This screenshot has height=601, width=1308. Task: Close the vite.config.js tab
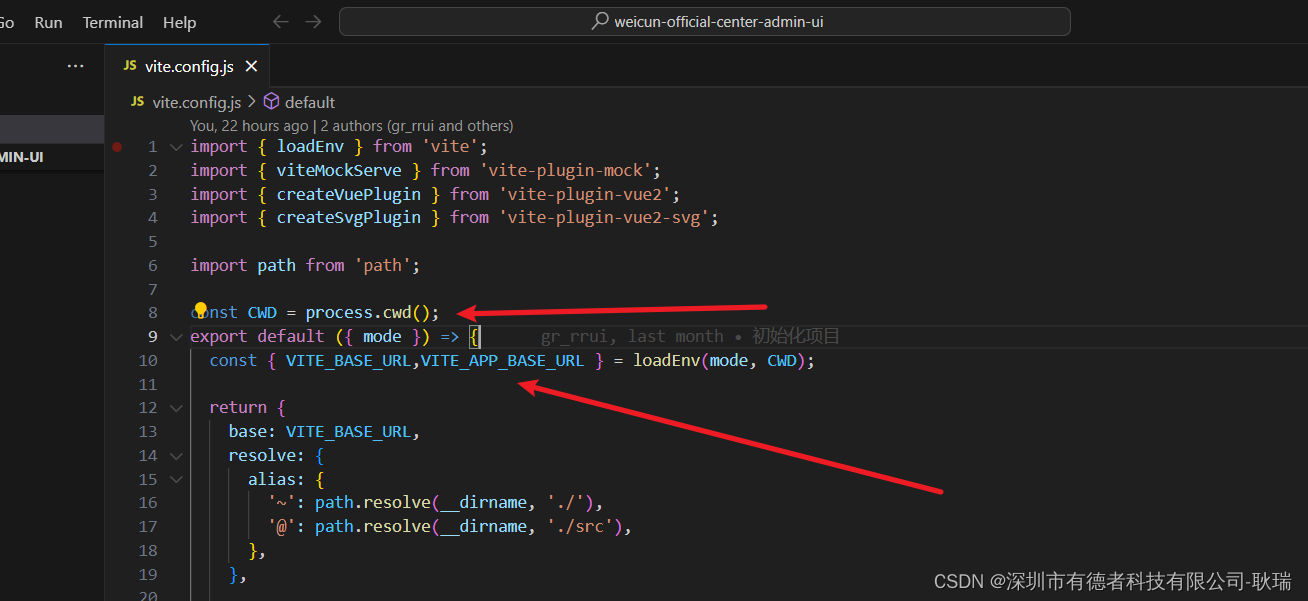[251, 66]
